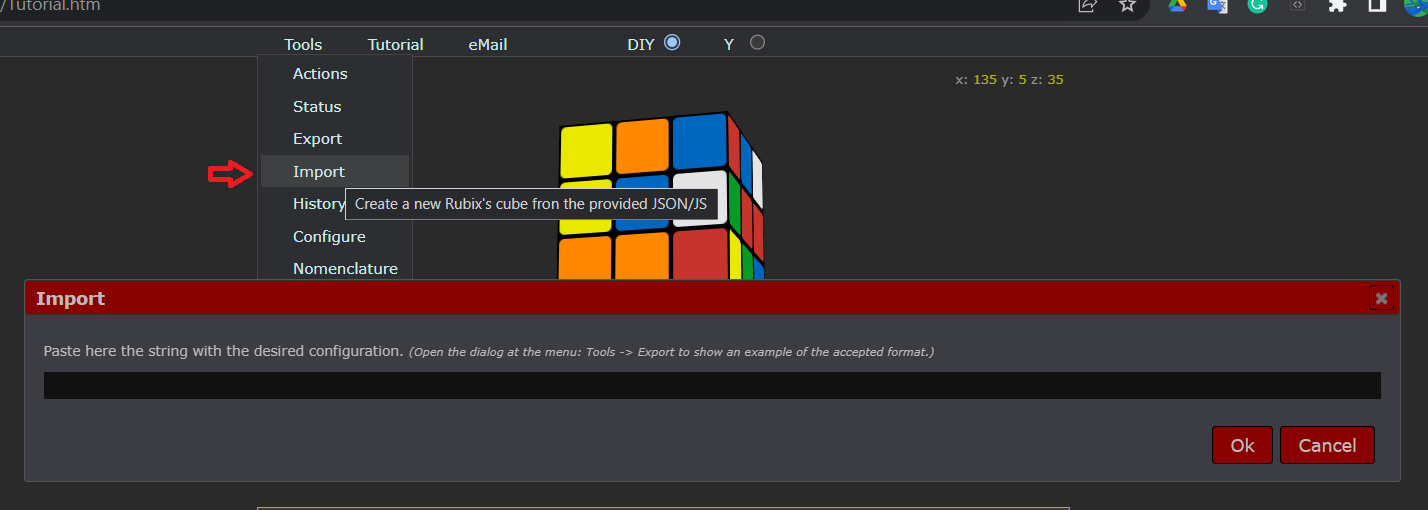Open the eMail menu

coord(488,44)
